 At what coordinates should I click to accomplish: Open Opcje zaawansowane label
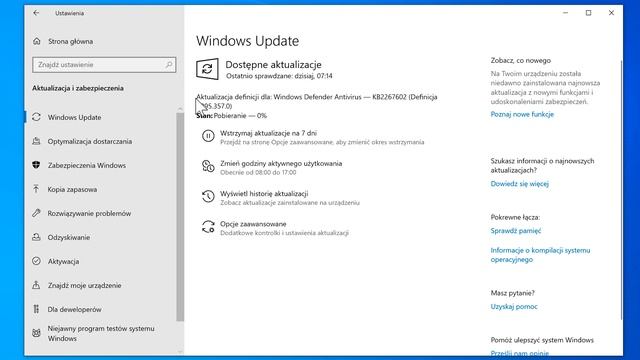click(x=253, y=224)
